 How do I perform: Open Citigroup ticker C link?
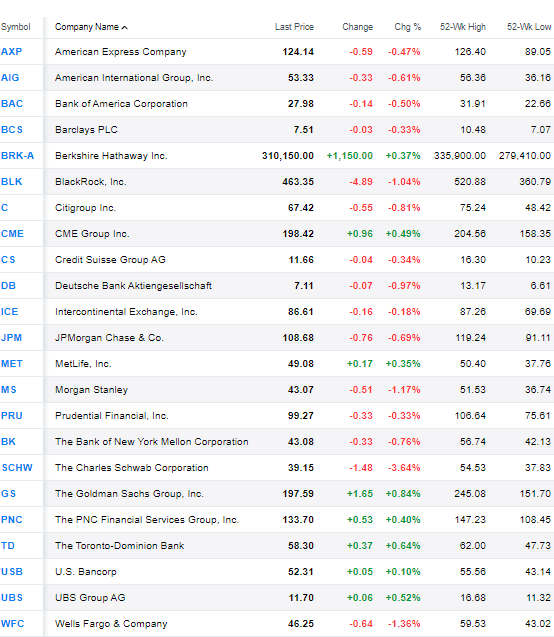coord(4,208)
